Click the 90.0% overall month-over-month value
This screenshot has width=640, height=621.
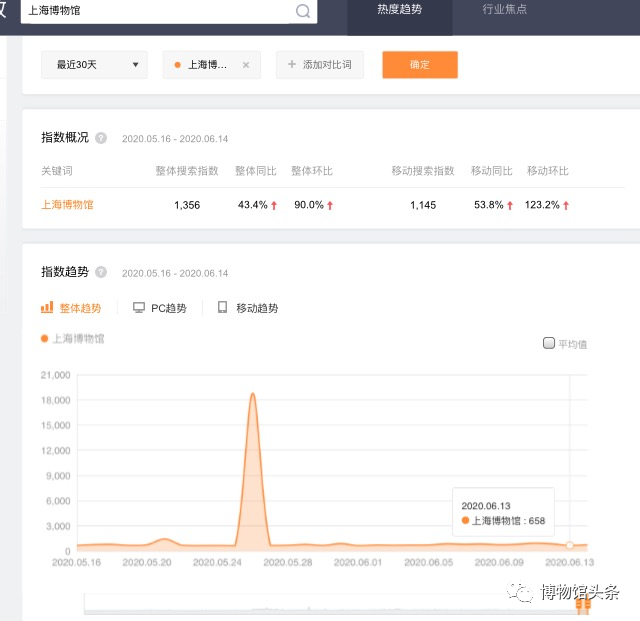pos(309,205)
